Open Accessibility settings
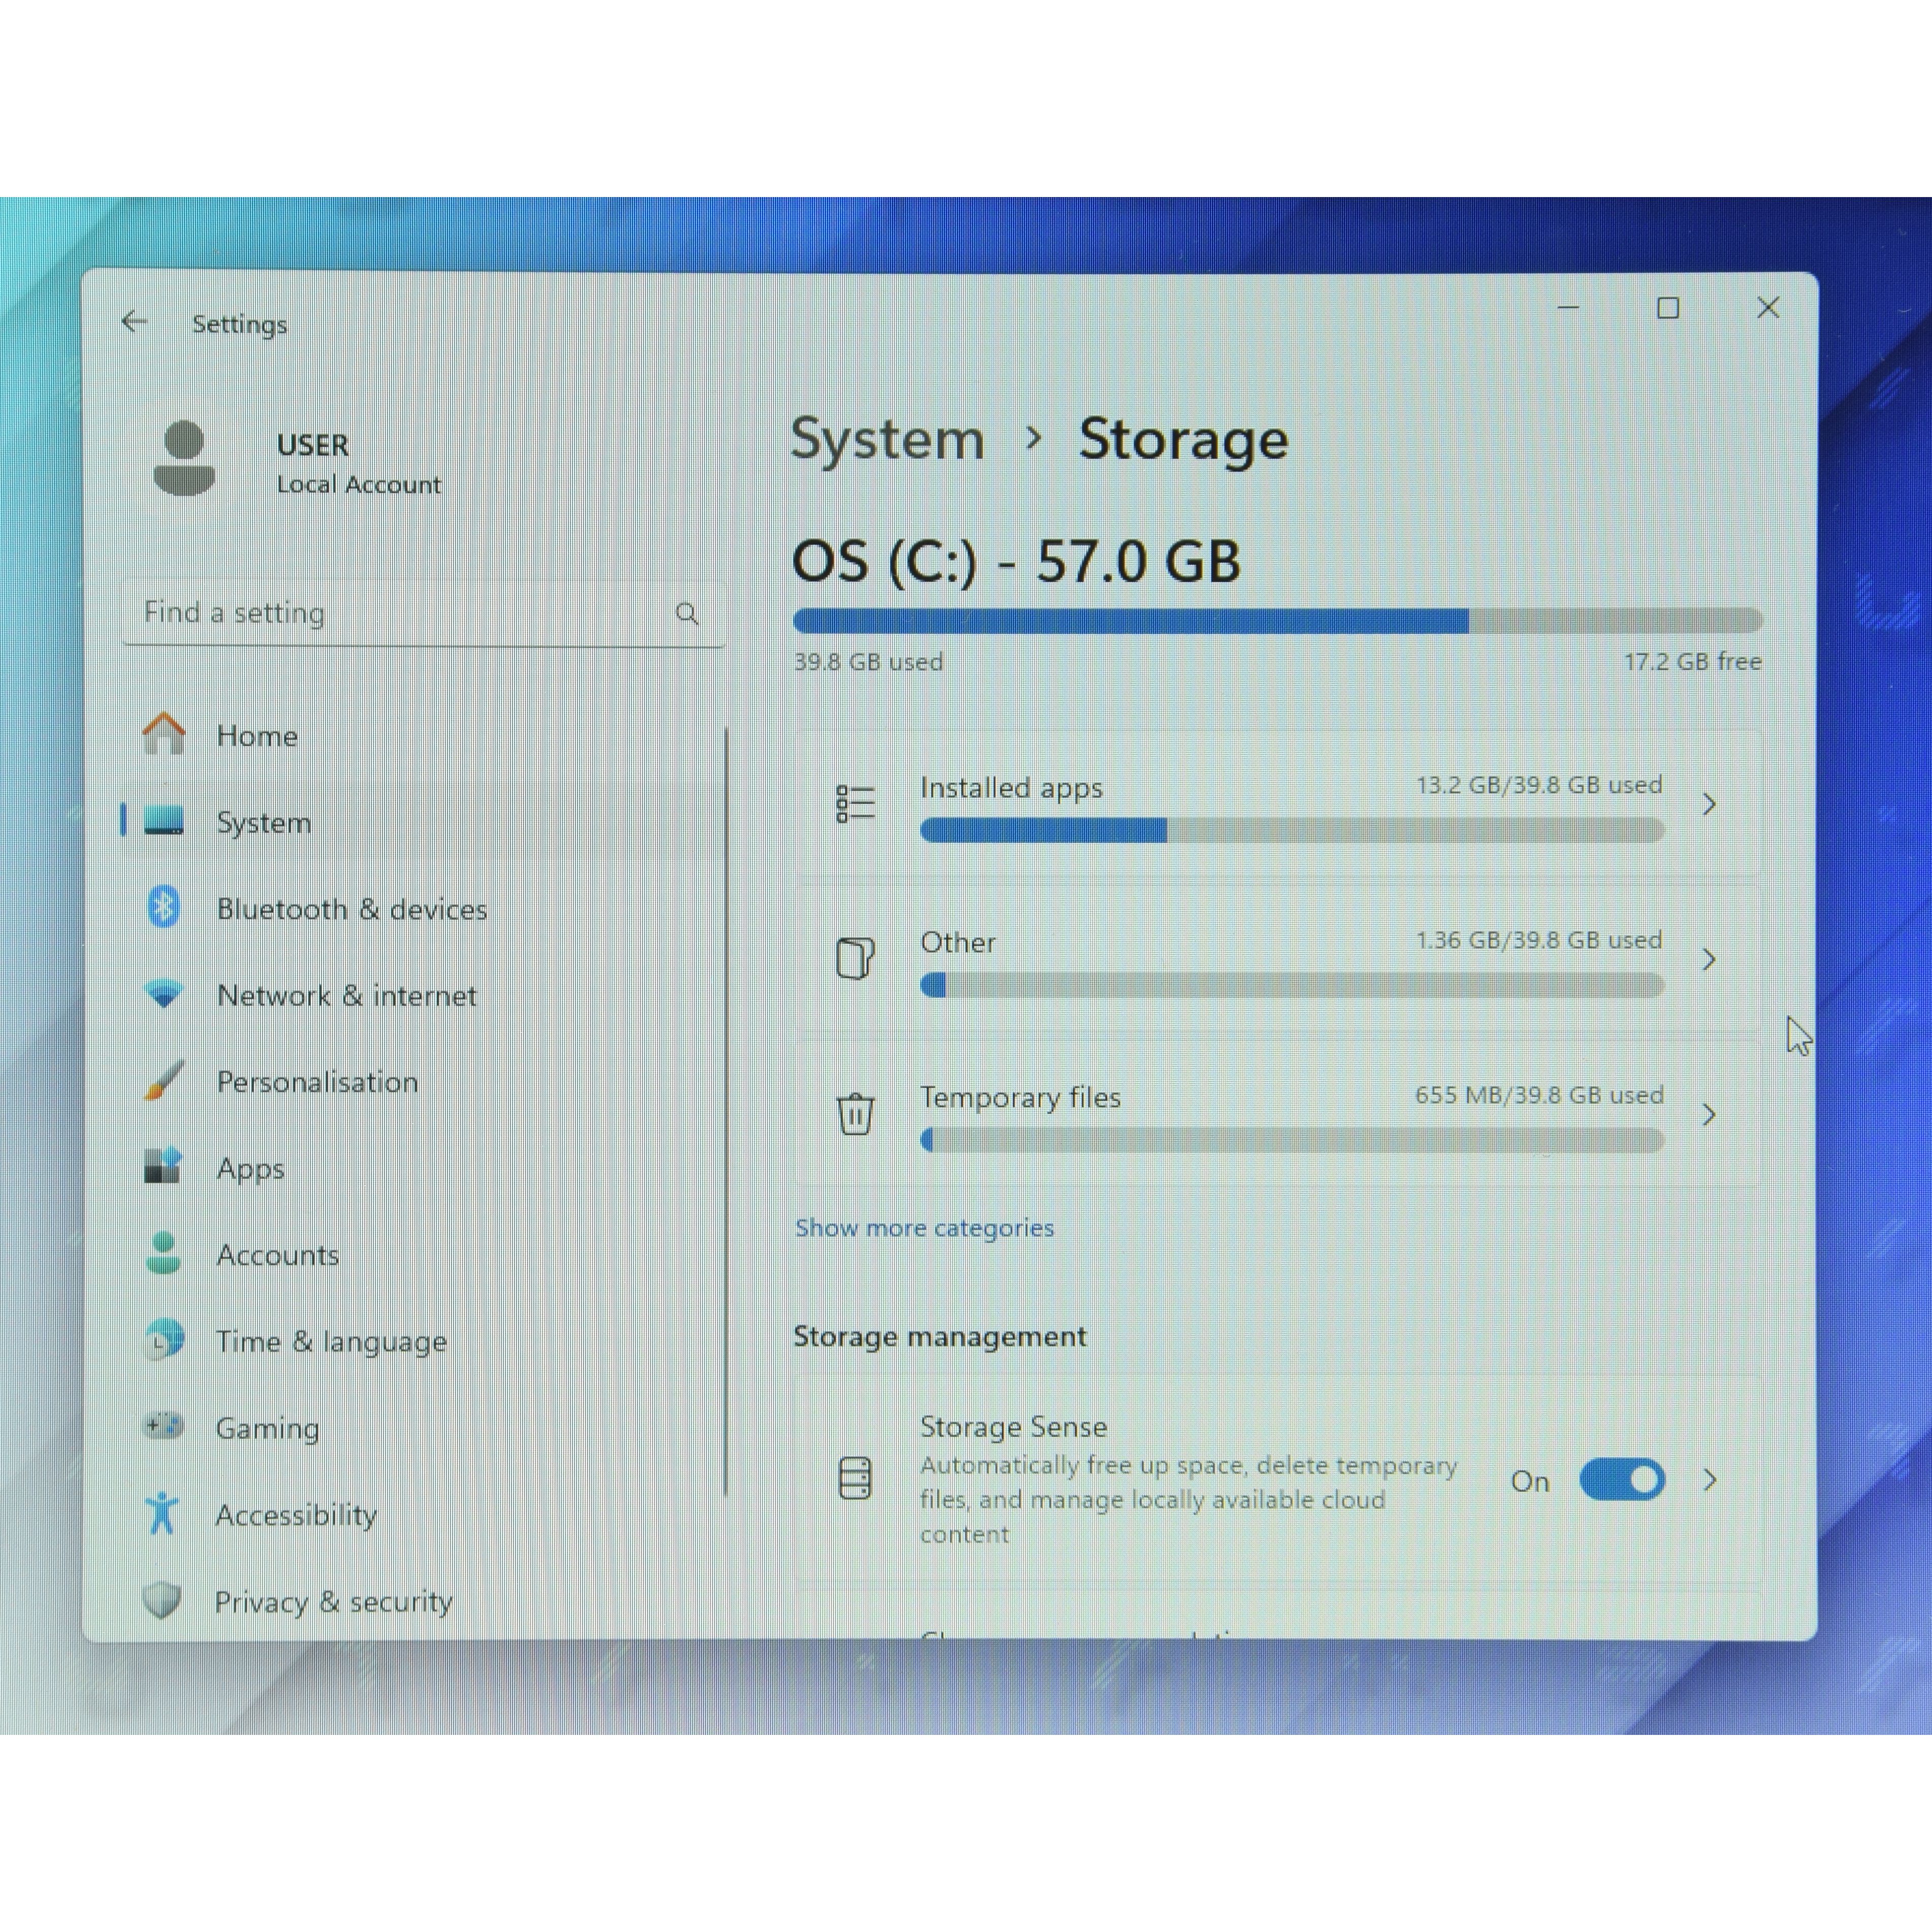1932x1932 pixels. (x=423, y=1514)
